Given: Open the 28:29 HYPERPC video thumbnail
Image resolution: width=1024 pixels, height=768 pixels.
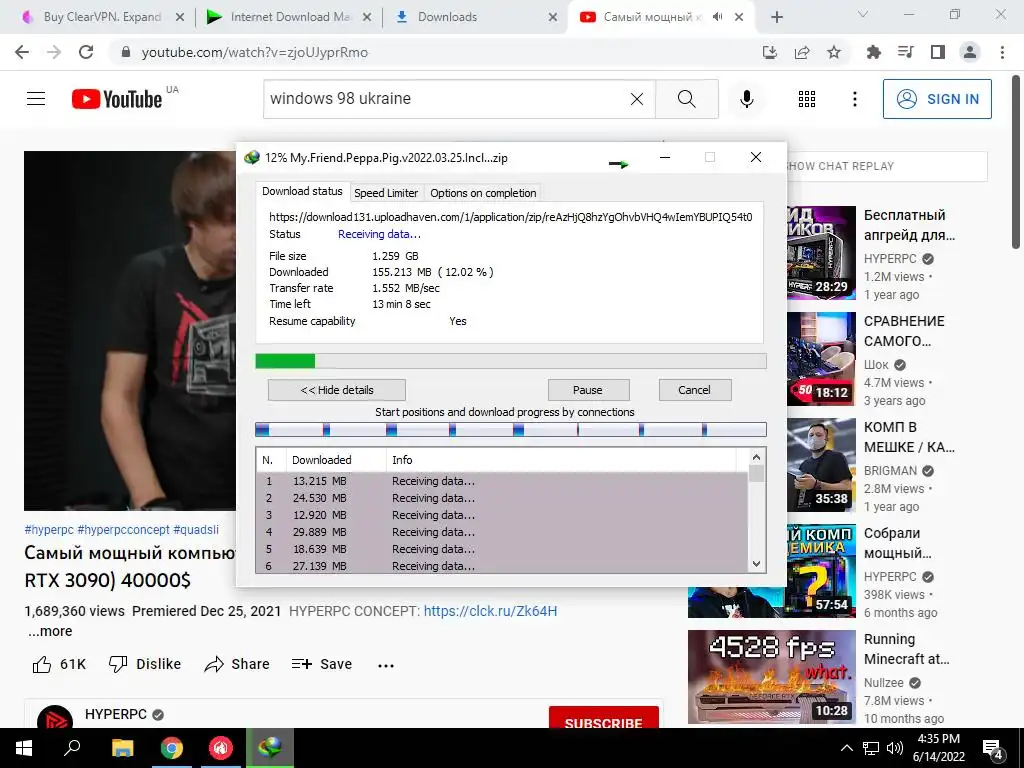Looking at the screenshot, I should click(821, 253).
